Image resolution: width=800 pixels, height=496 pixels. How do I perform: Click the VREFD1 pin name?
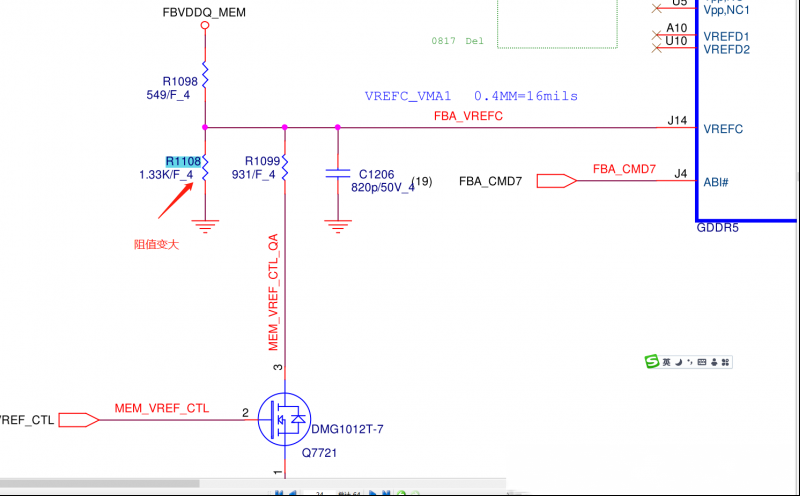(727, 36)
